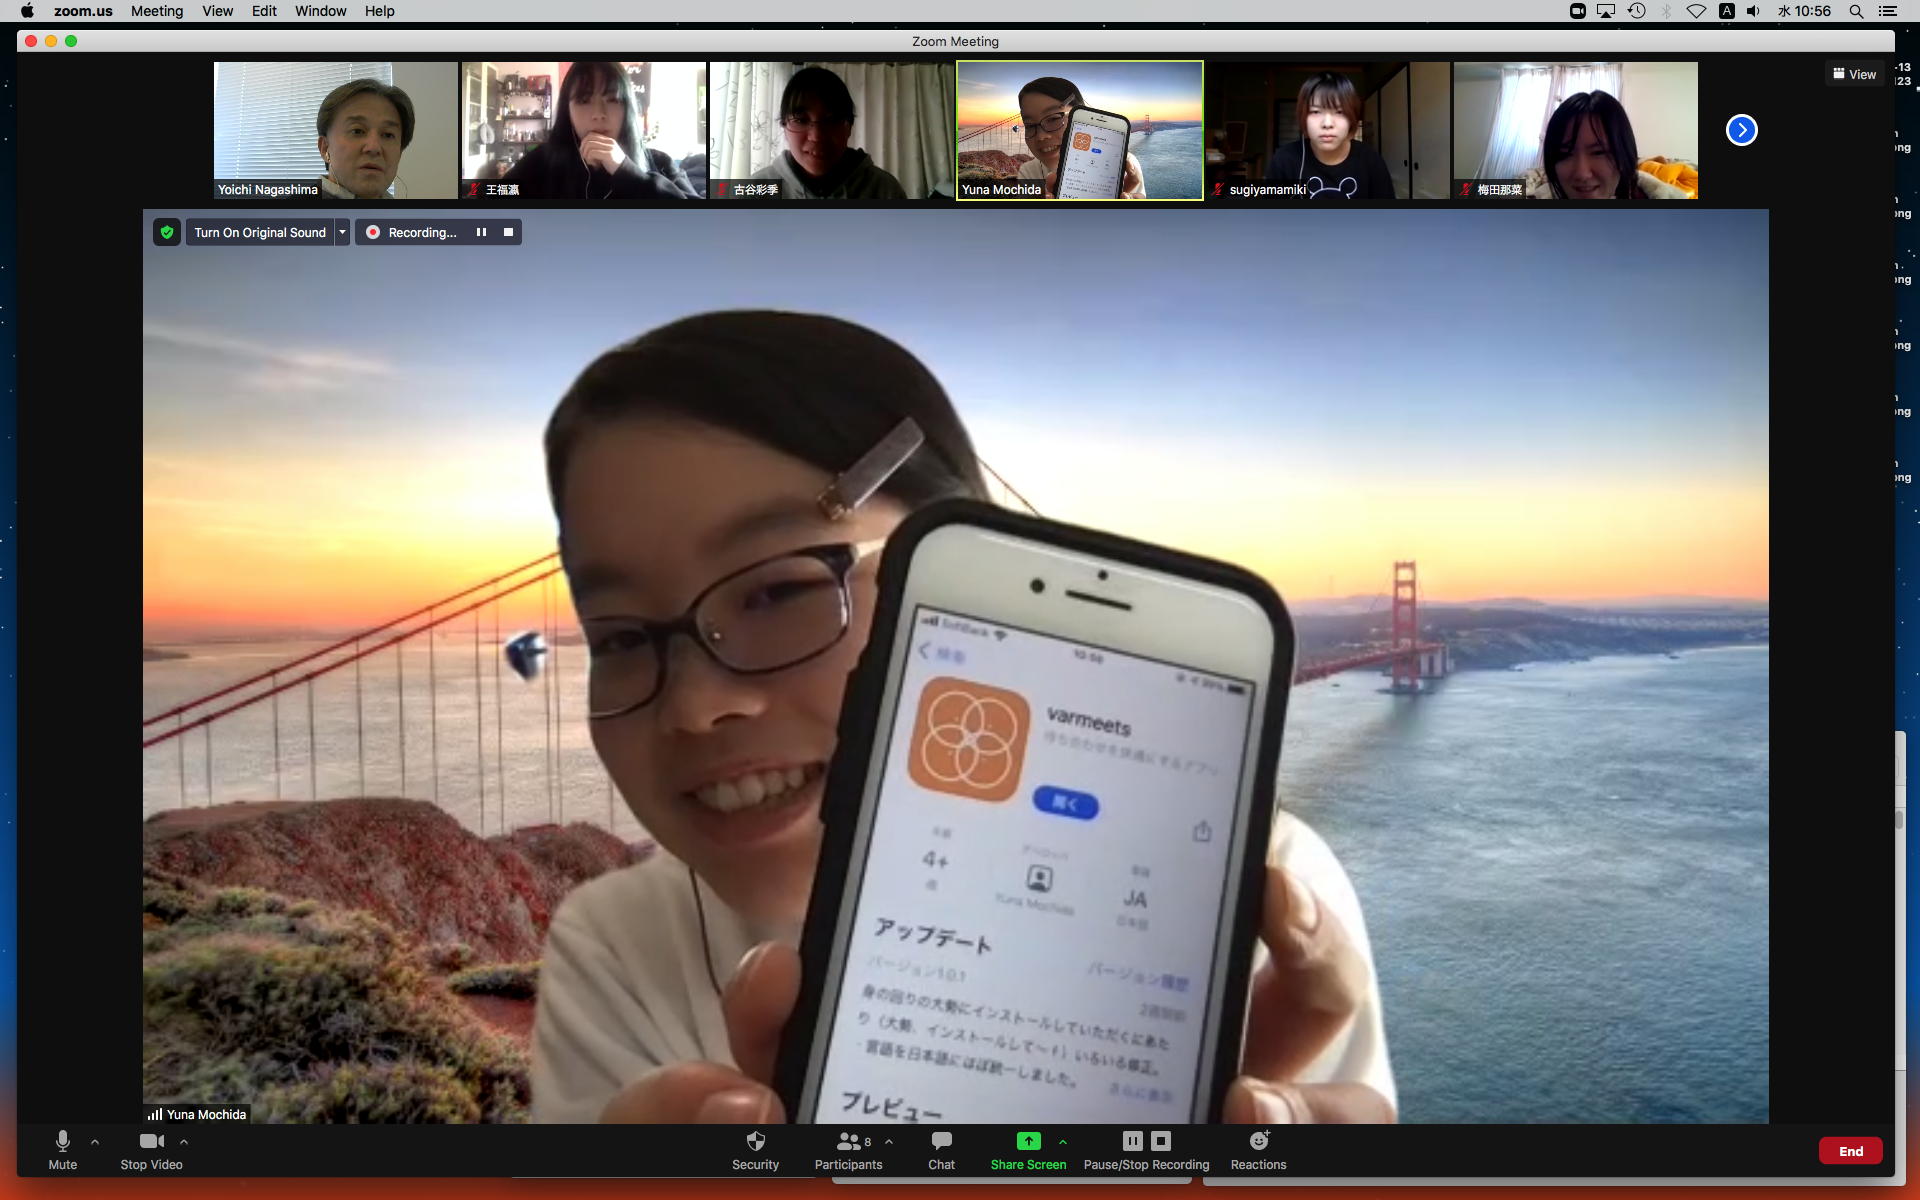Click Turn On Original Sound
The image size is (1920, 1200).
tap(260, 232)
